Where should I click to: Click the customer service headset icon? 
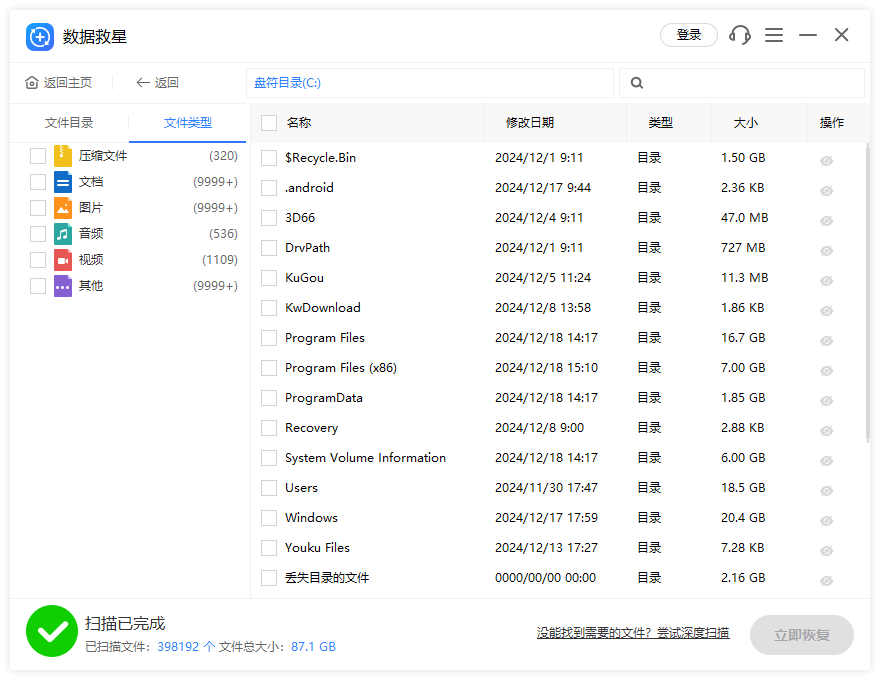[x=740, y=35]
